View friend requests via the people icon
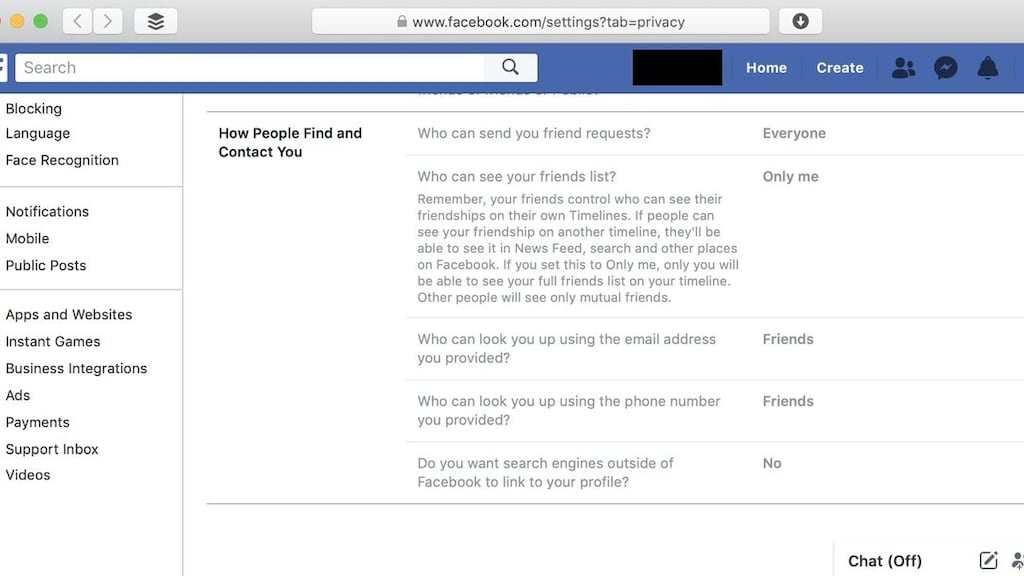Image resolution: width=1024 pixels, height=576 pixels. (903, 67)
